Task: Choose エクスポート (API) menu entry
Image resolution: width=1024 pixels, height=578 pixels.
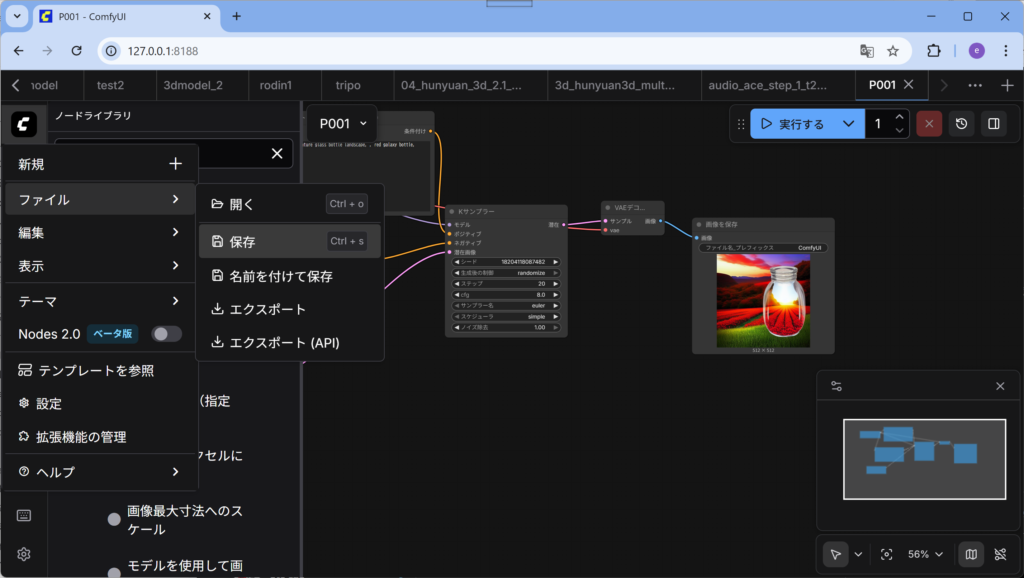Action: coord(284,343)
